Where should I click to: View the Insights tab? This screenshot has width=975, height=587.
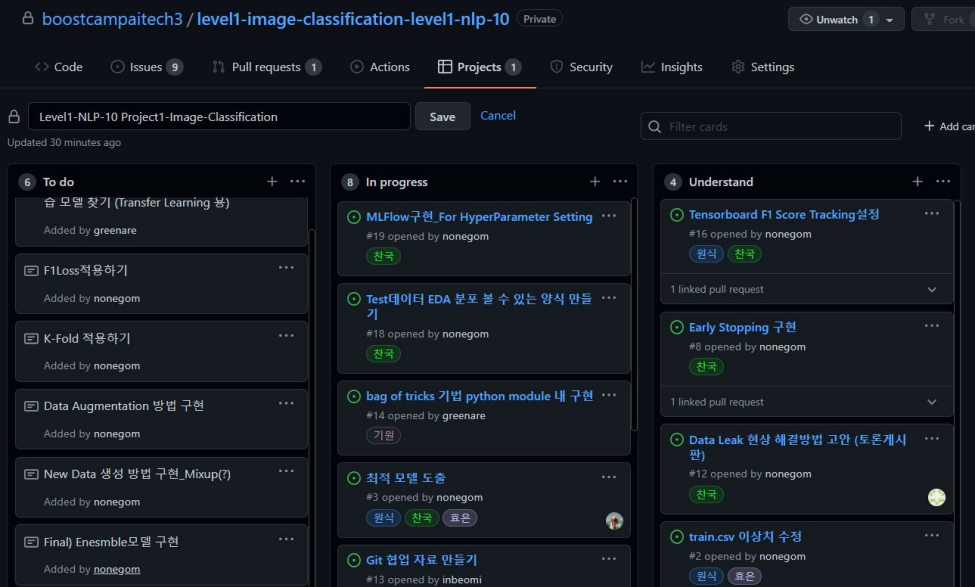[x=672, y=67]
